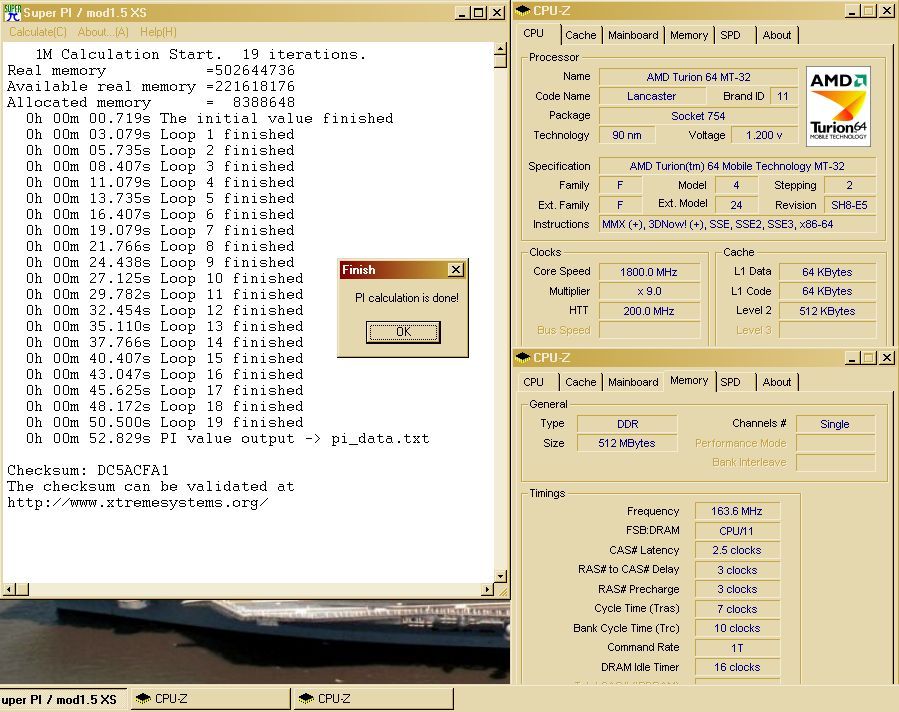Click the Voltage value 1.200 v

(x=764, y=135)
